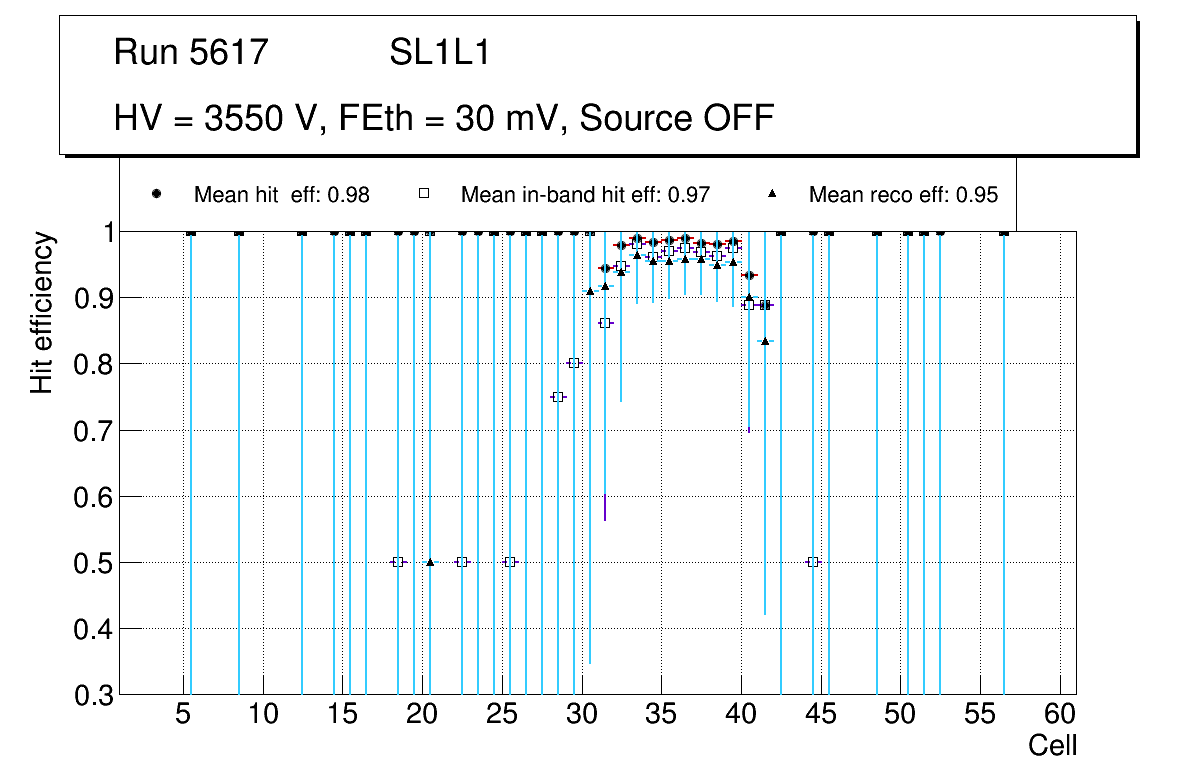Select the triangle point near 0.83 efficiency
1196x772 pixels.
tap(765, 341)
